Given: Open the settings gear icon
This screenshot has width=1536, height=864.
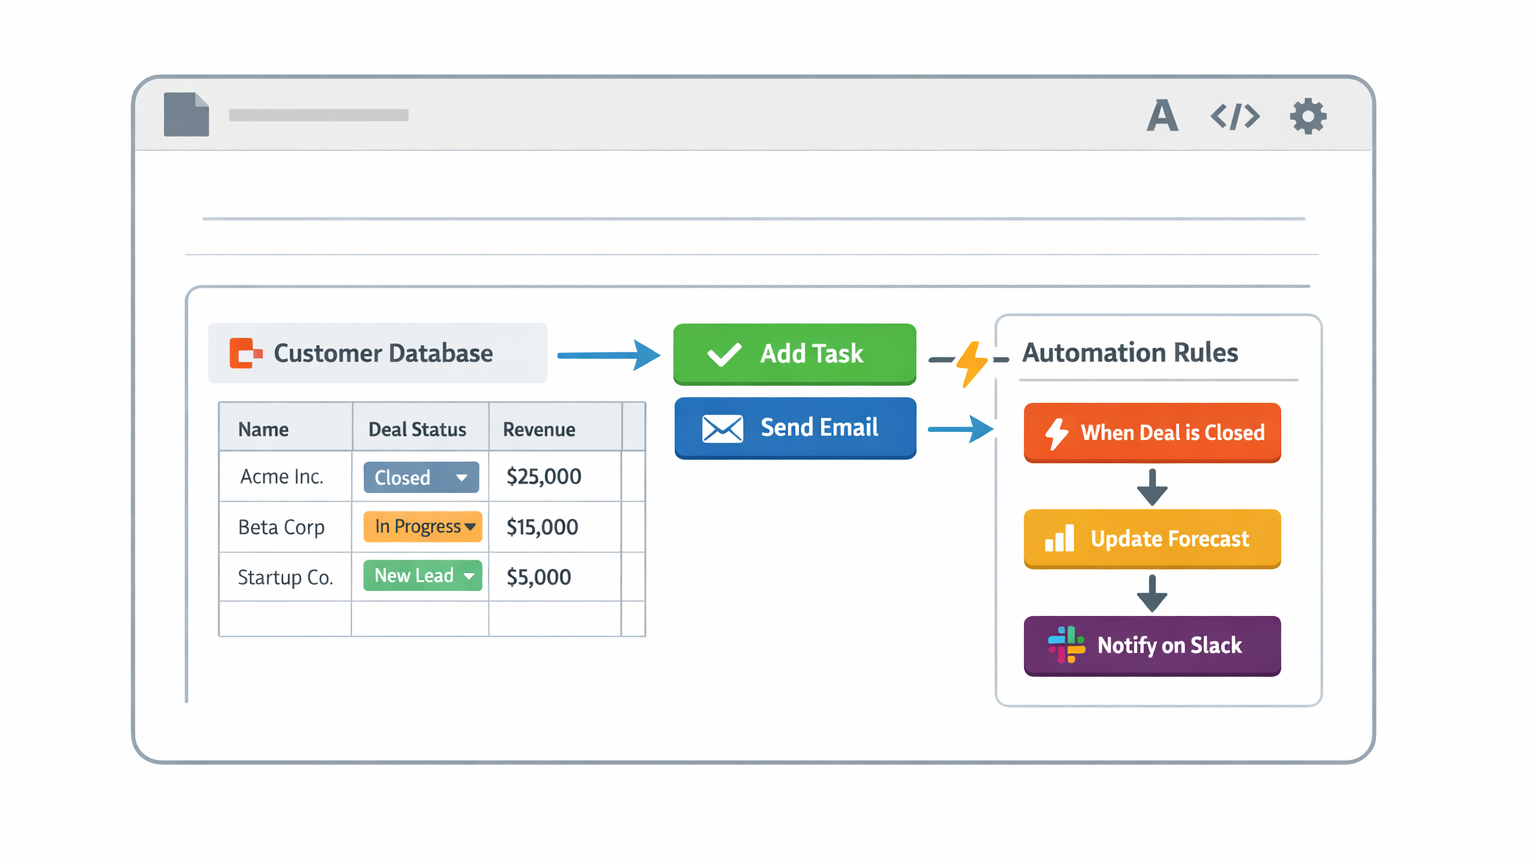Looking at the screenshot, I should pyautogui.click(x=1307, y=116).
